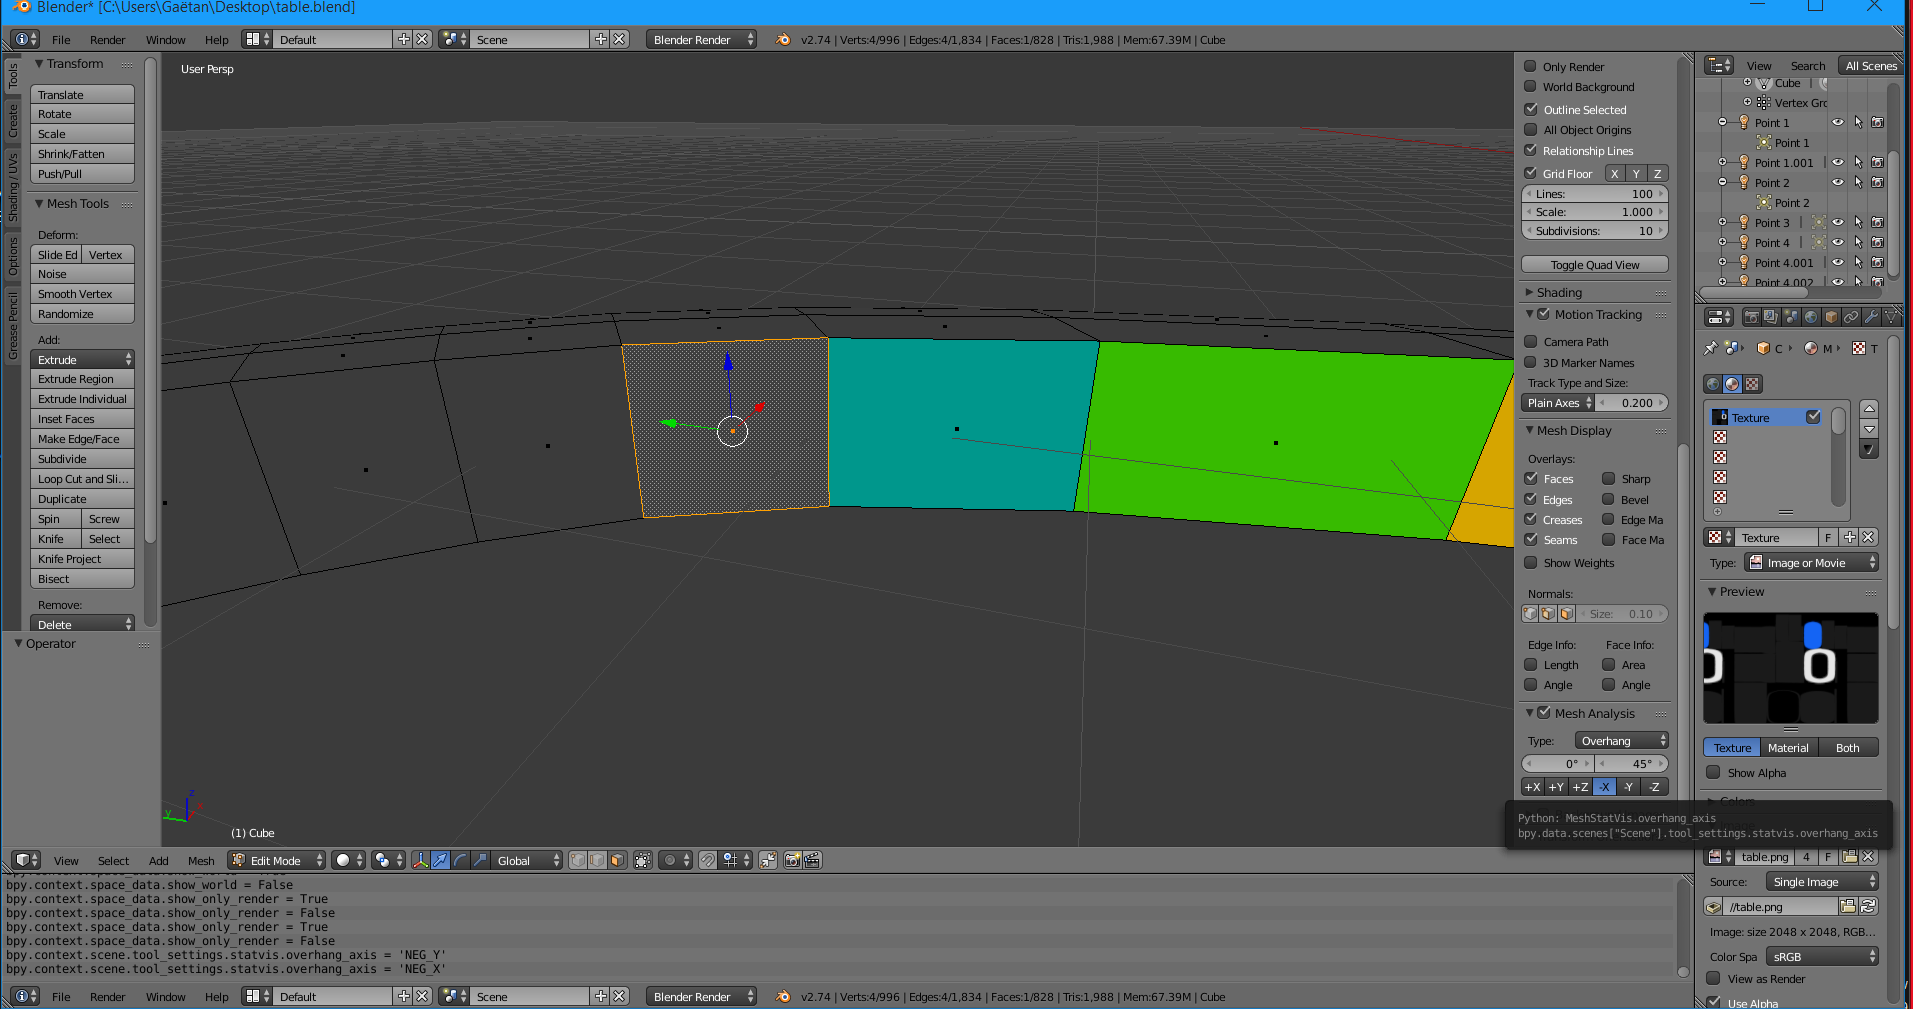Click the Bisect tool button
The image size is (1913, 1009).
click(83, 579)
